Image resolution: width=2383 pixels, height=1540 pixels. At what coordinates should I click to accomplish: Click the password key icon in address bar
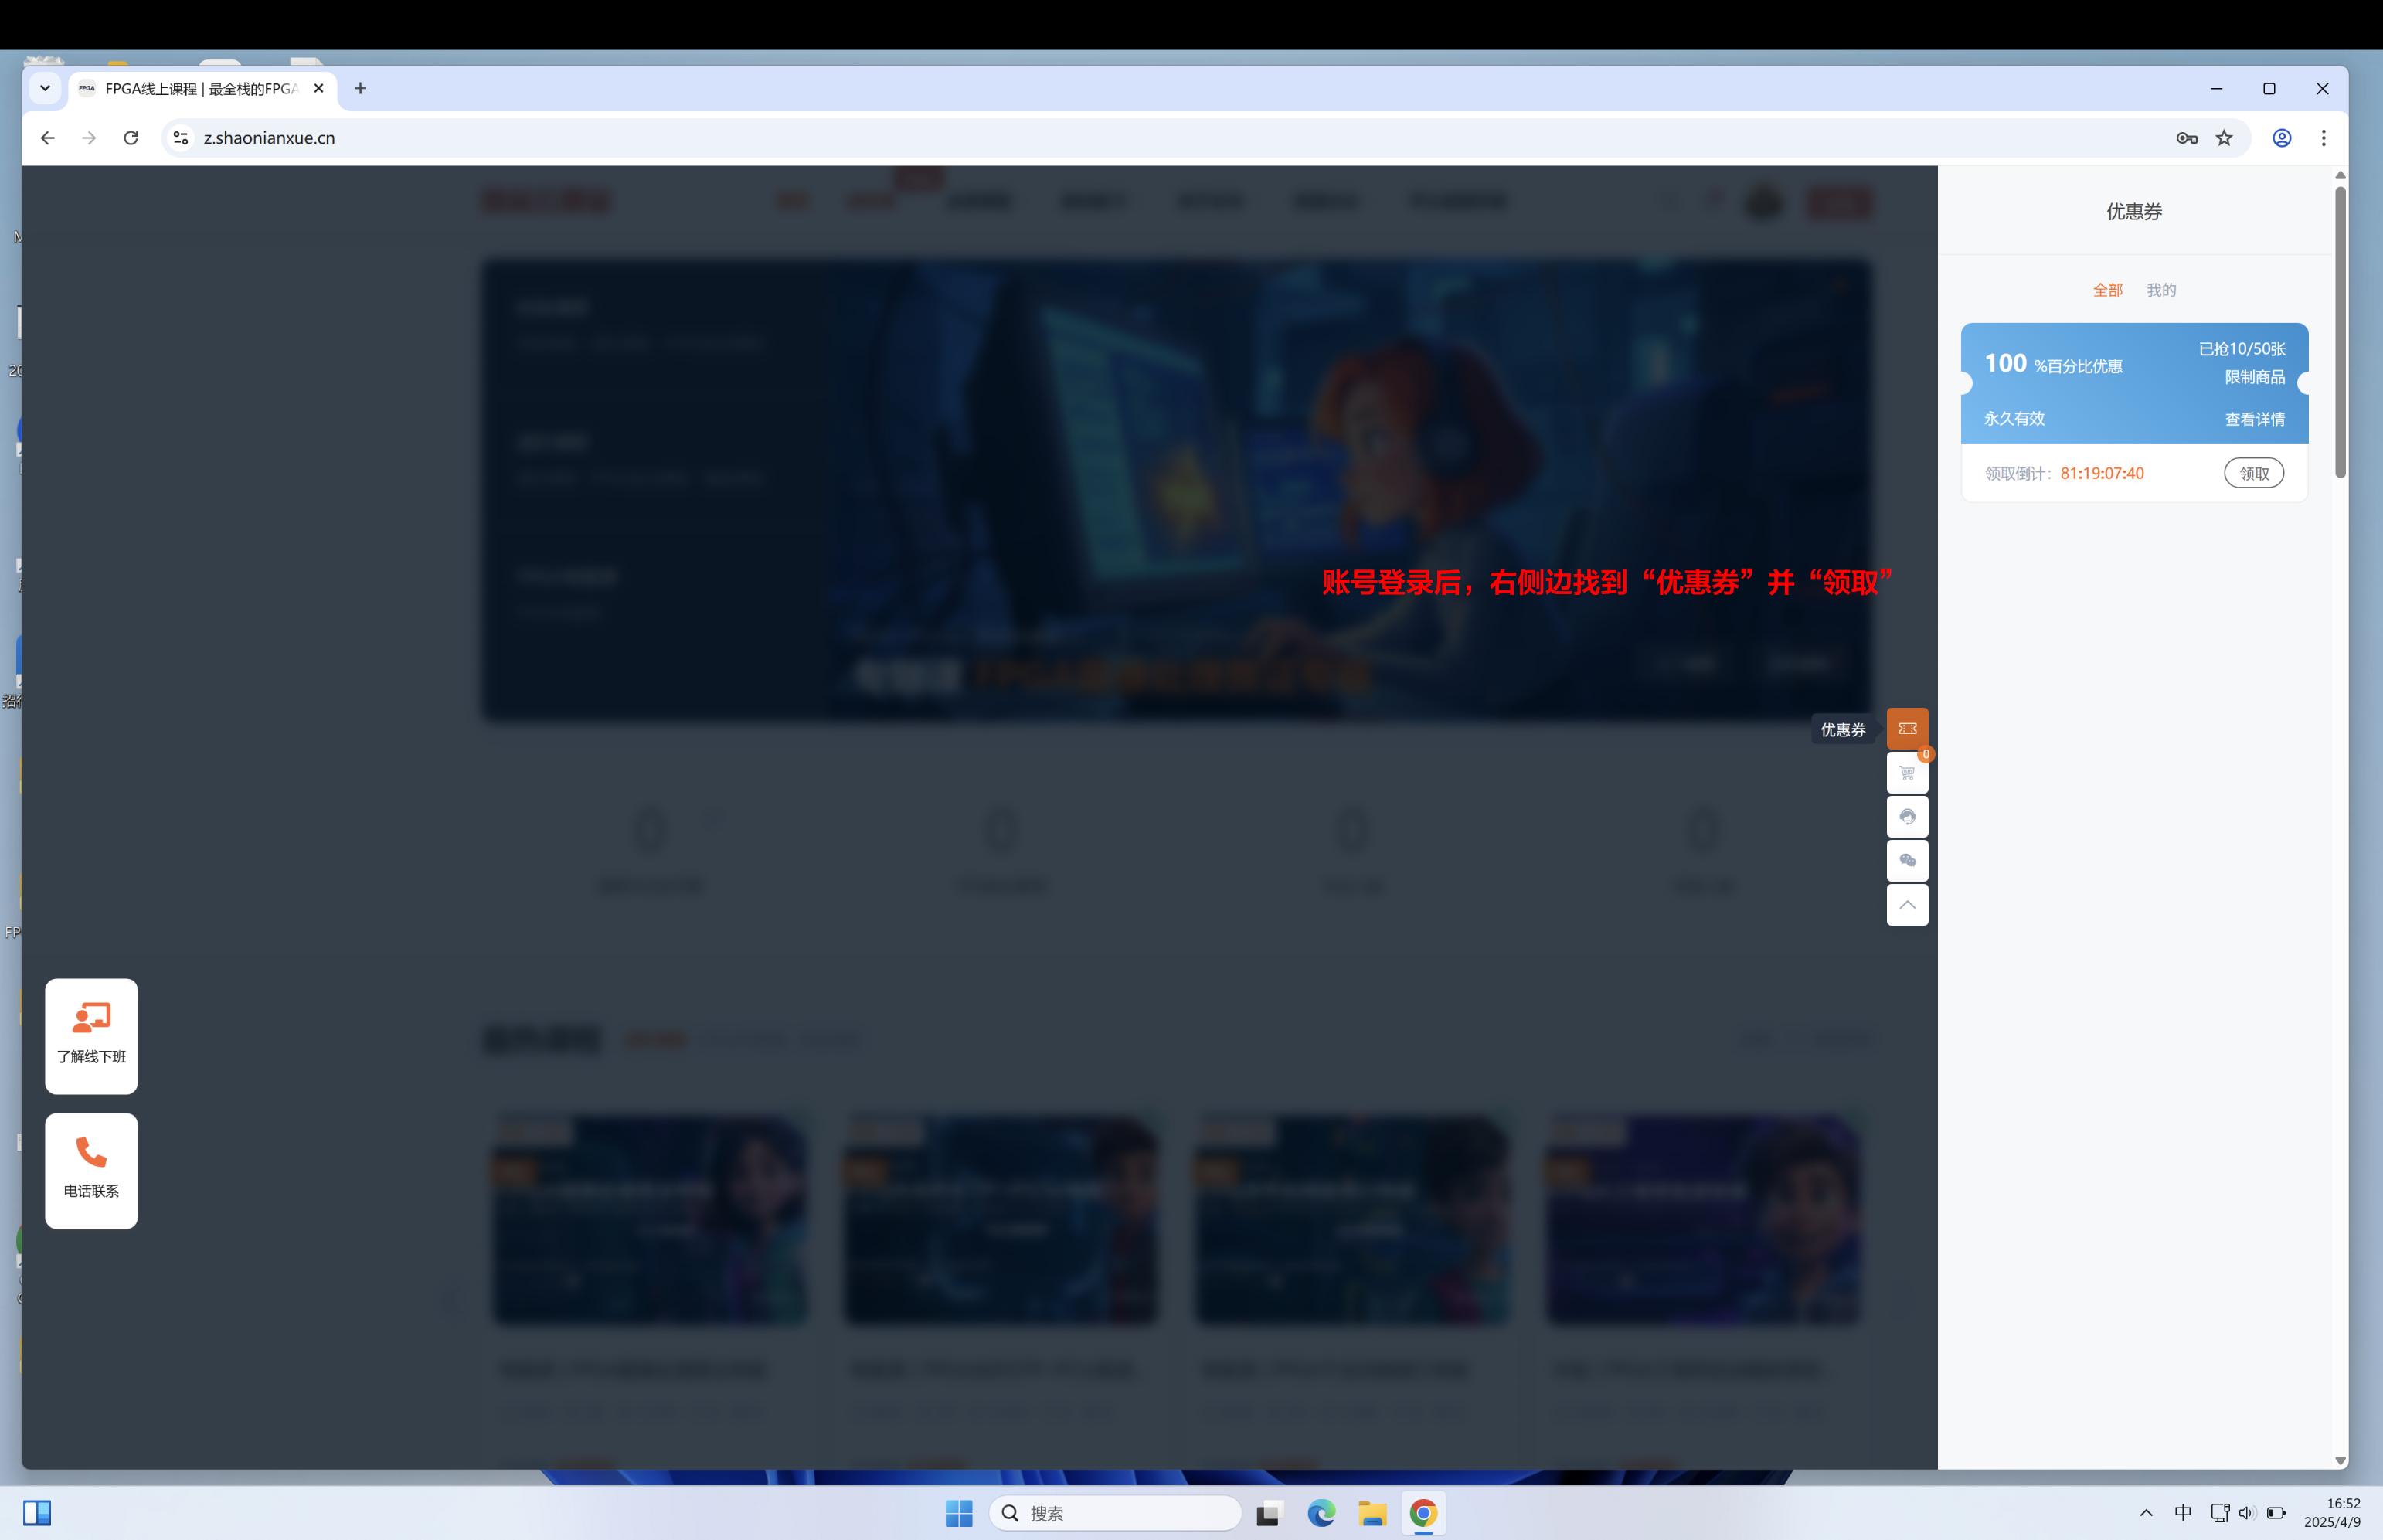point(2186,138)
